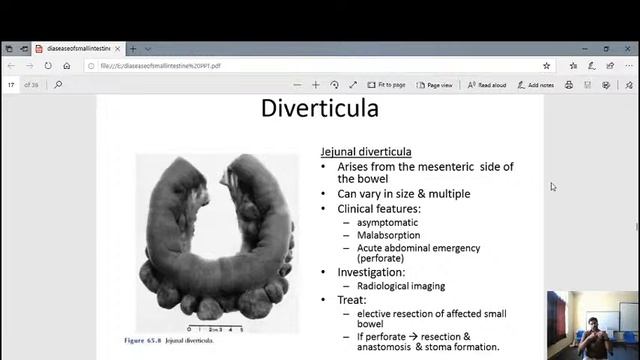Click the Malabsorption bullet text
Viewport: 640px width, 360px height.
point(388,236)
